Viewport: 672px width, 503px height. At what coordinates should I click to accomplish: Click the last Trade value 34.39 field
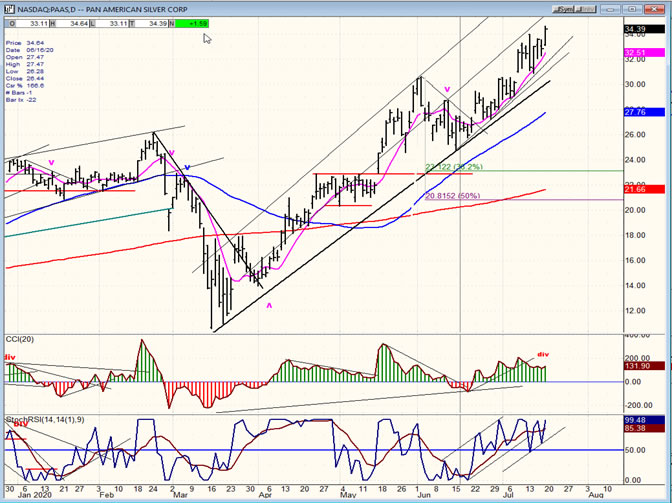coord(152,24)
